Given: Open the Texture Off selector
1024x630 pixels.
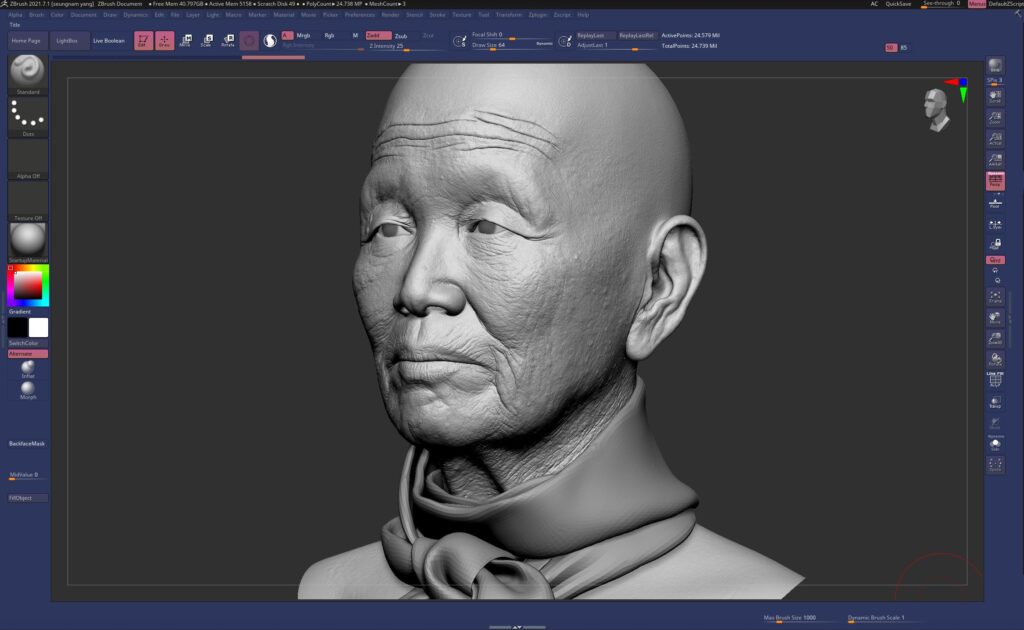Looking at the screenshot, I should coord(28,200).
